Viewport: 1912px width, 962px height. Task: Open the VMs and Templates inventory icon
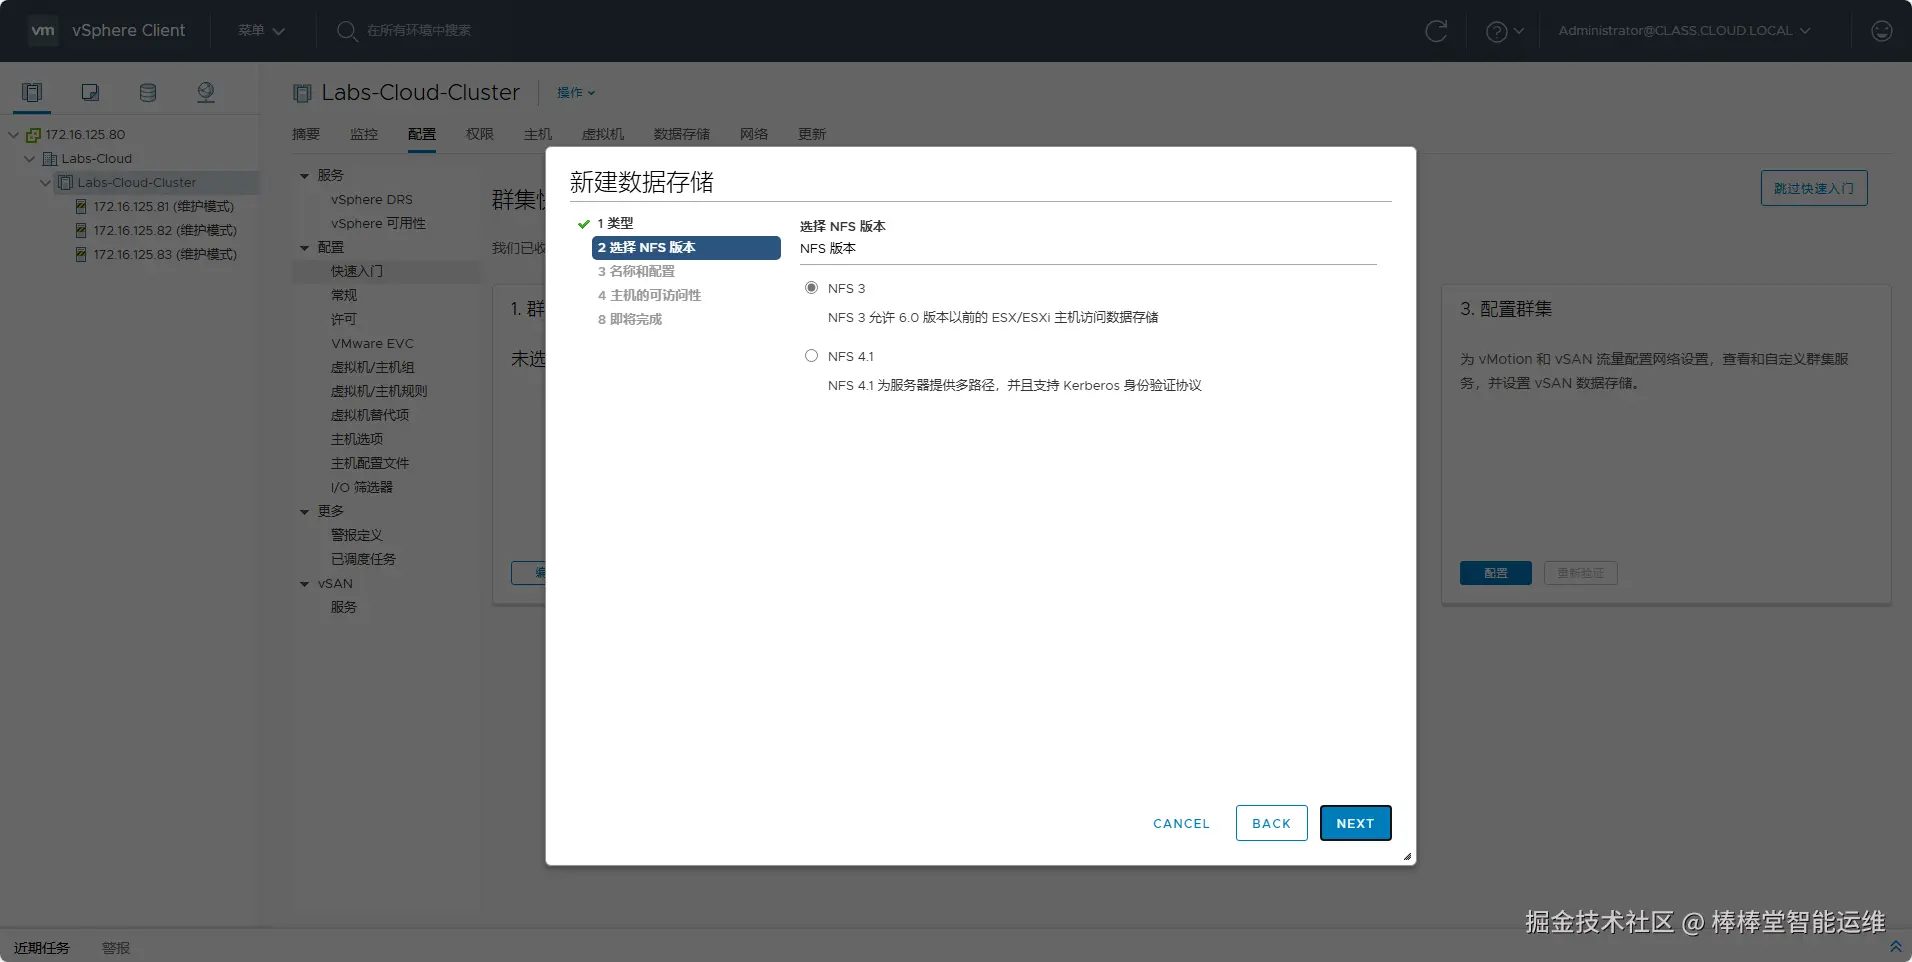pyautogui.click(x=90, y=93)
